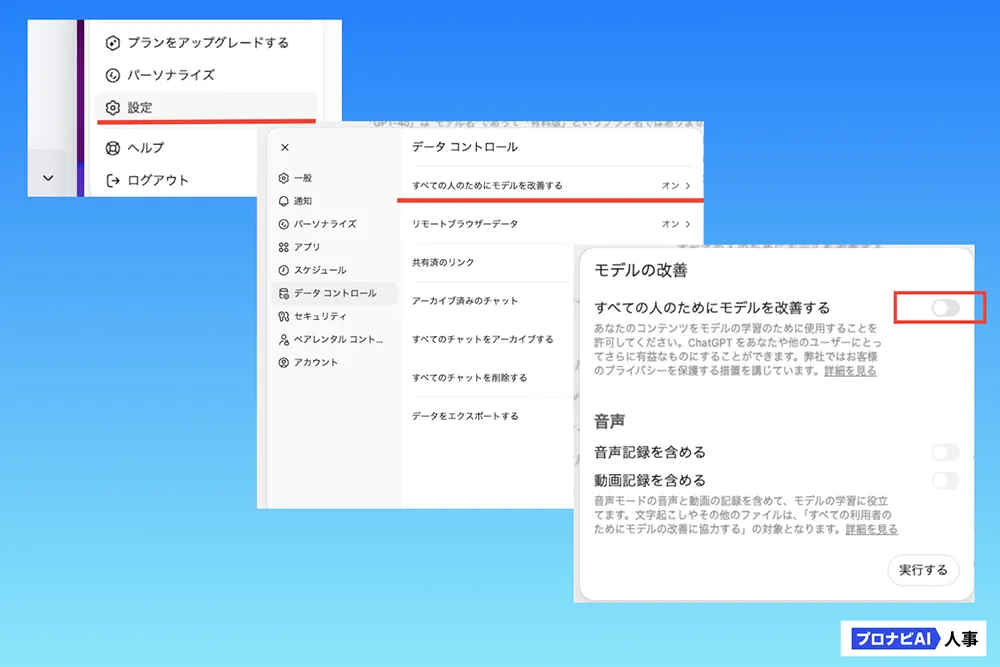This screenshot has height=667, width=1000.
Task: Toggle すべての人のためにモデルを改善する switch
Action: pyautogui.click(x=945, y=308)
